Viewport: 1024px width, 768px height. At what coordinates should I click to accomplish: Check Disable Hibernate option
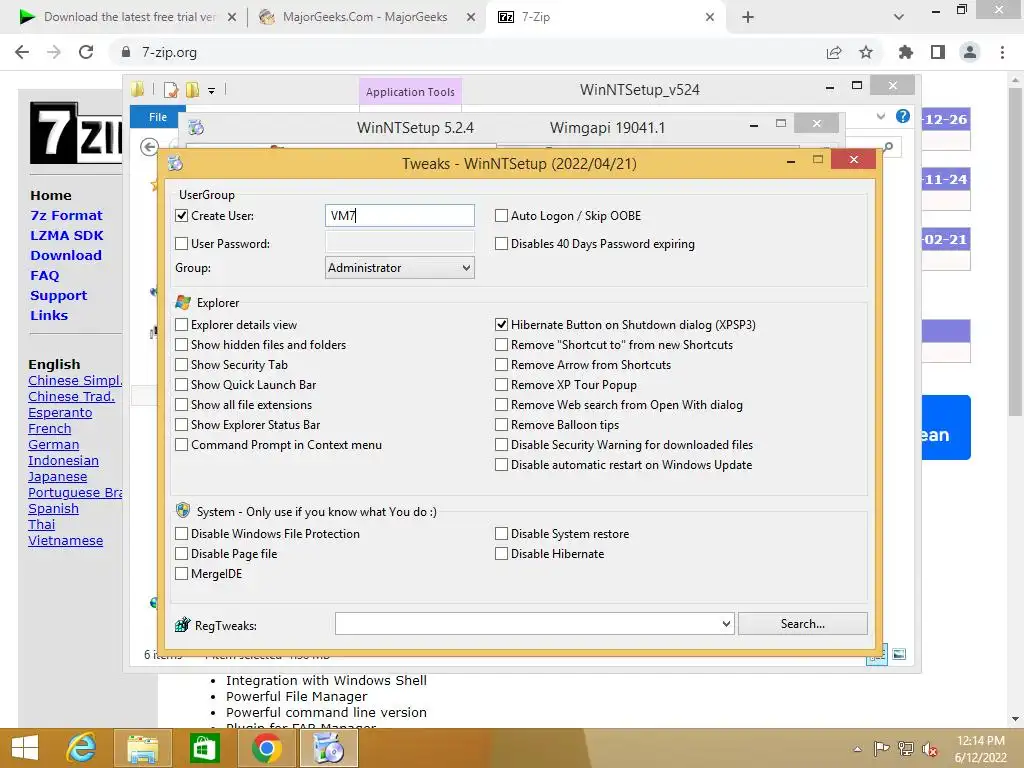(502, 554)
